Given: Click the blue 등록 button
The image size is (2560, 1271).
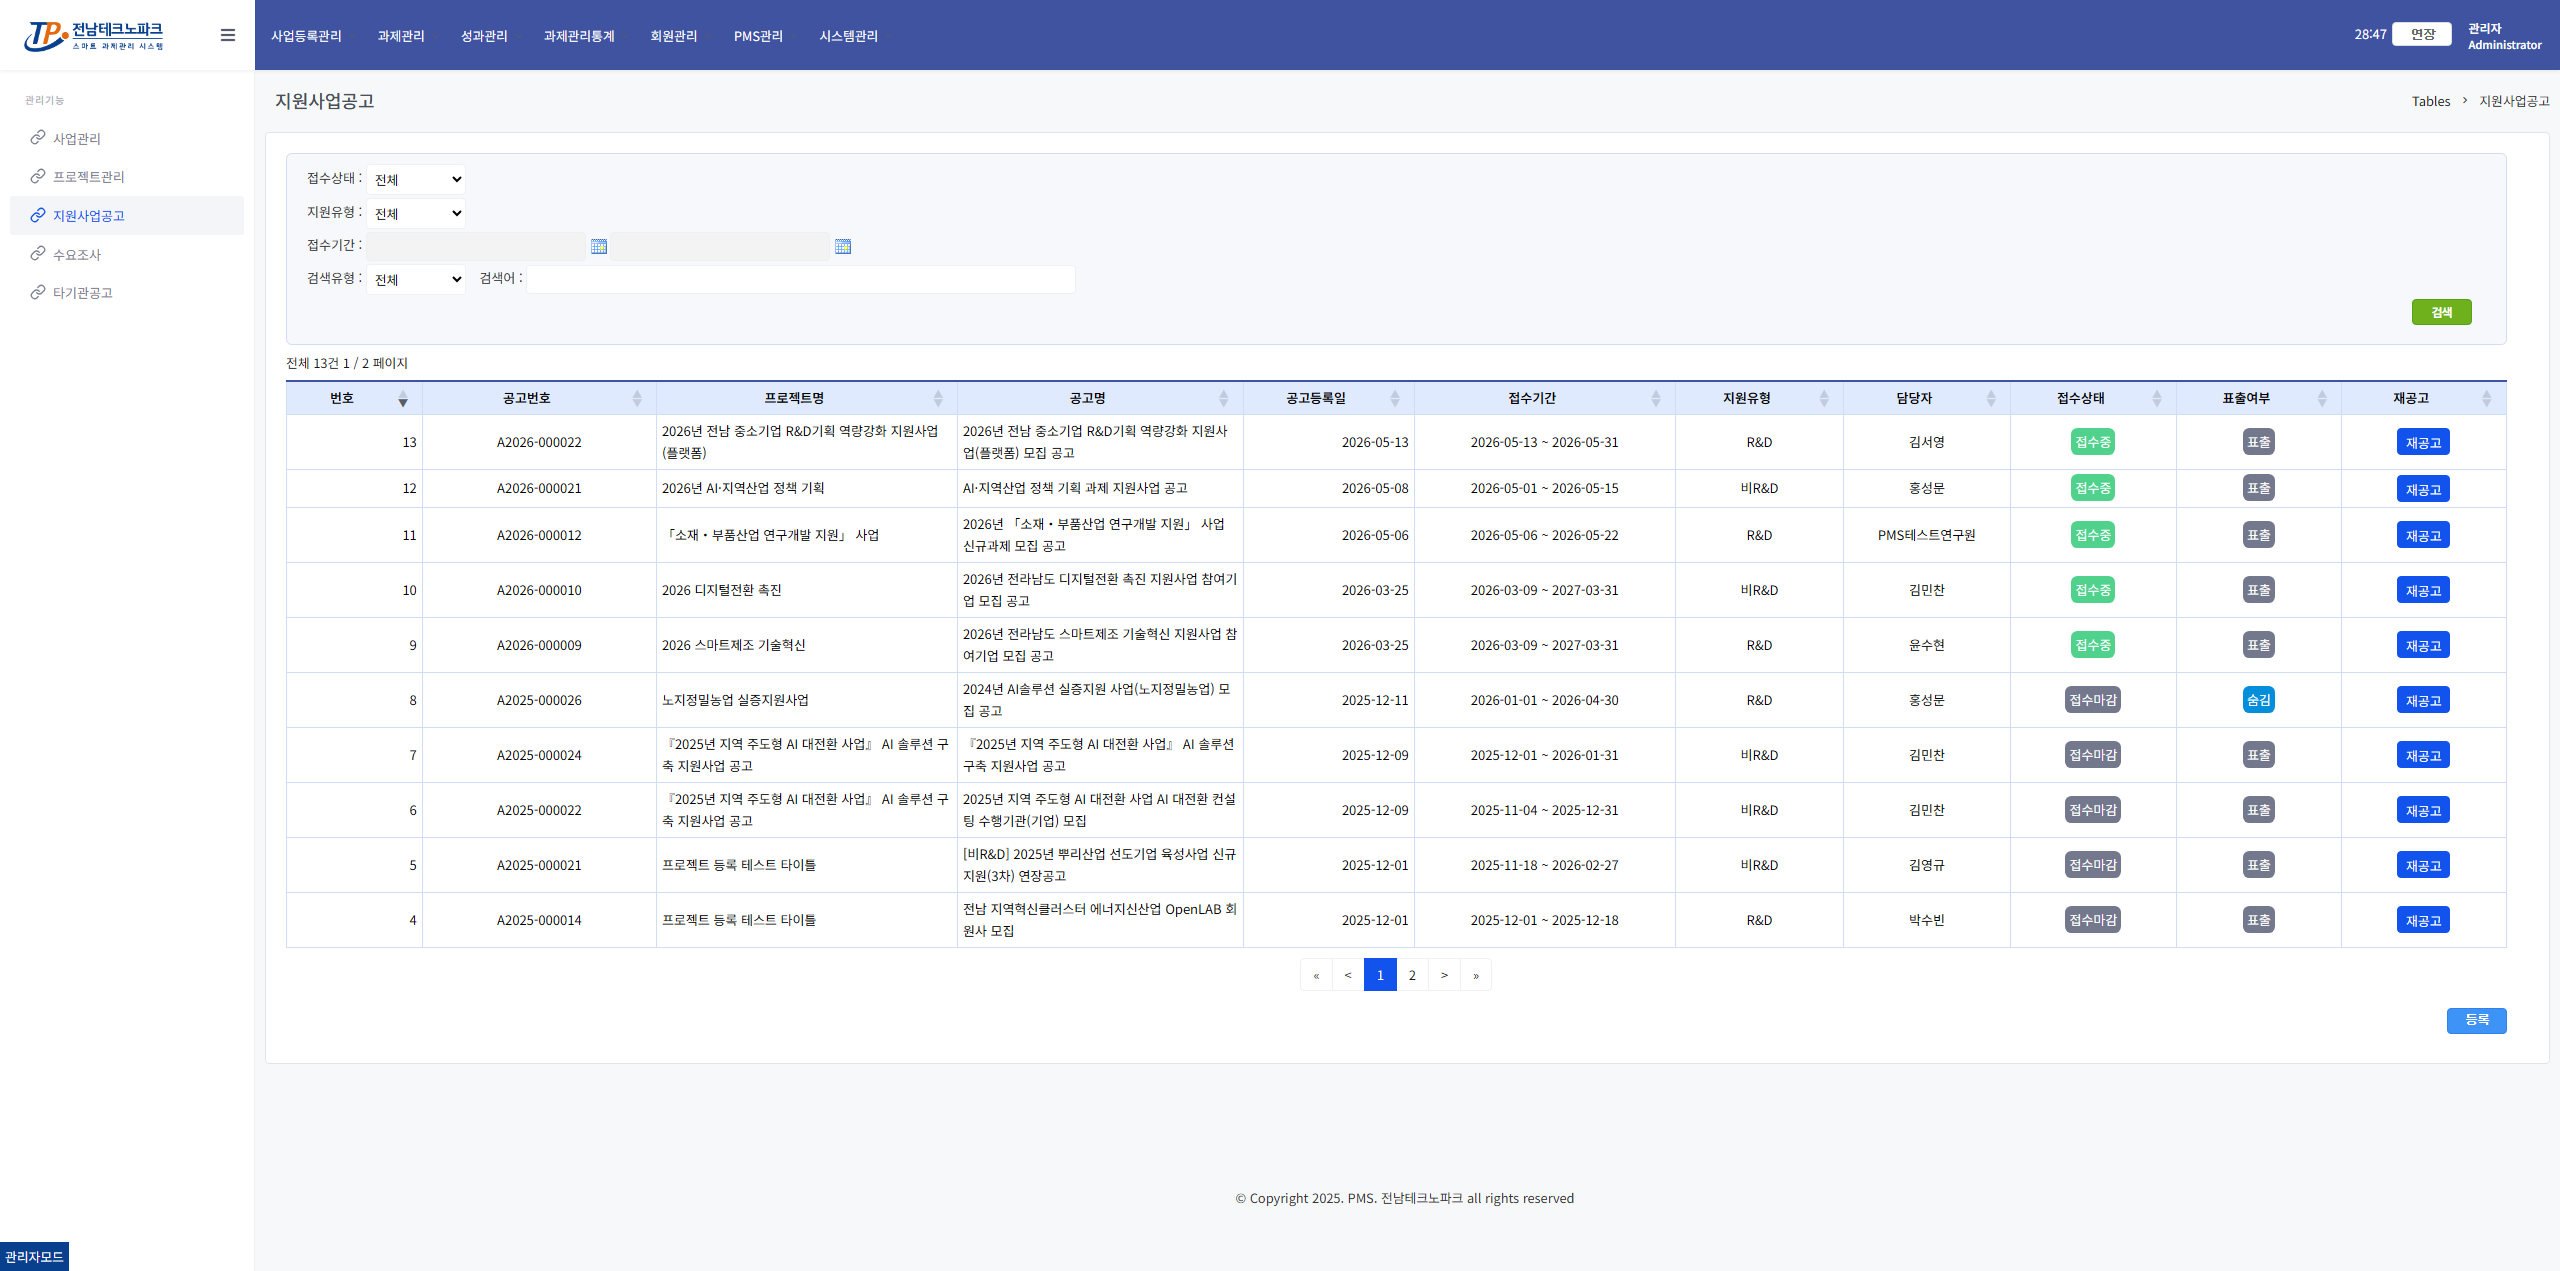Looking at the screenshot, I should point(2476,1020).
